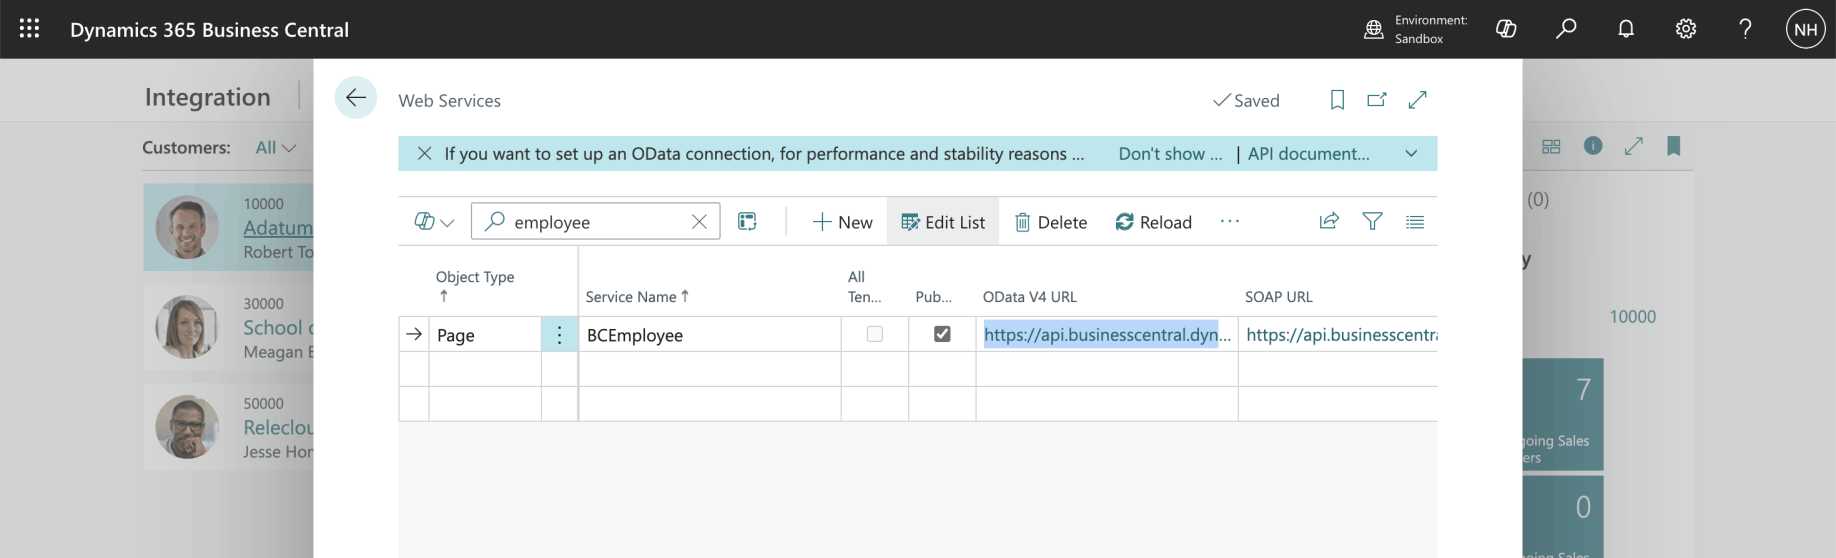Open the filter pane funnel icon
This screenshot has height=558, width=1836.
click(1372, 222)
